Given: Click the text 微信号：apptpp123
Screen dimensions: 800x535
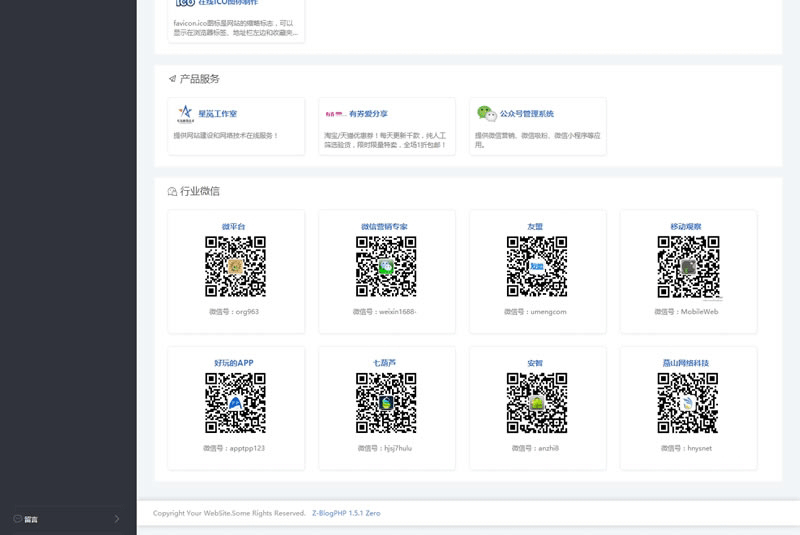Looking at the screenshot, I should (x=234, y=448).
